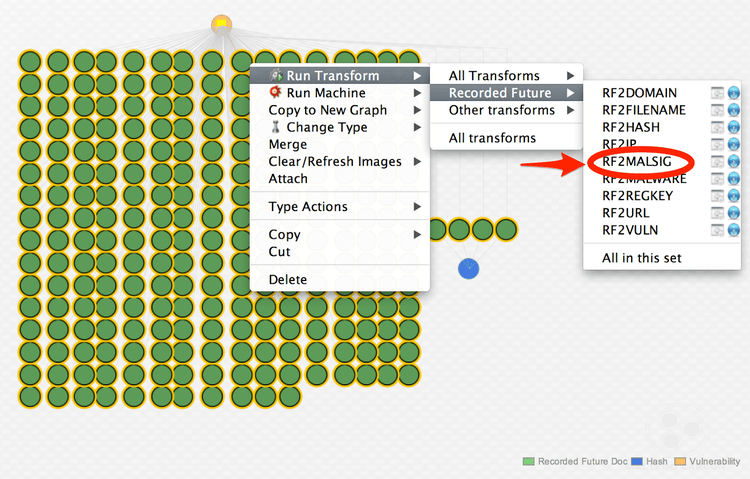Image resolution: width=750 pixels, height=479 pixels.
Task: Choose Merge from the context menu
Action: point(288,144)
